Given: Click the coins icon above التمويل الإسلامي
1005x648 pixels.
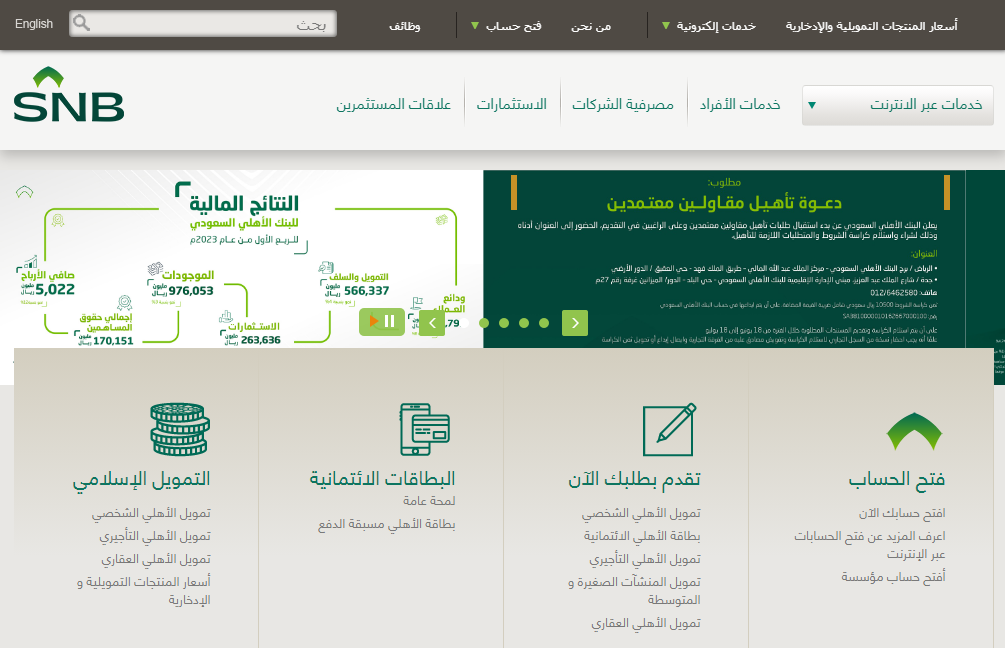Looking at the screenshot, I should [x=179, y=429].
